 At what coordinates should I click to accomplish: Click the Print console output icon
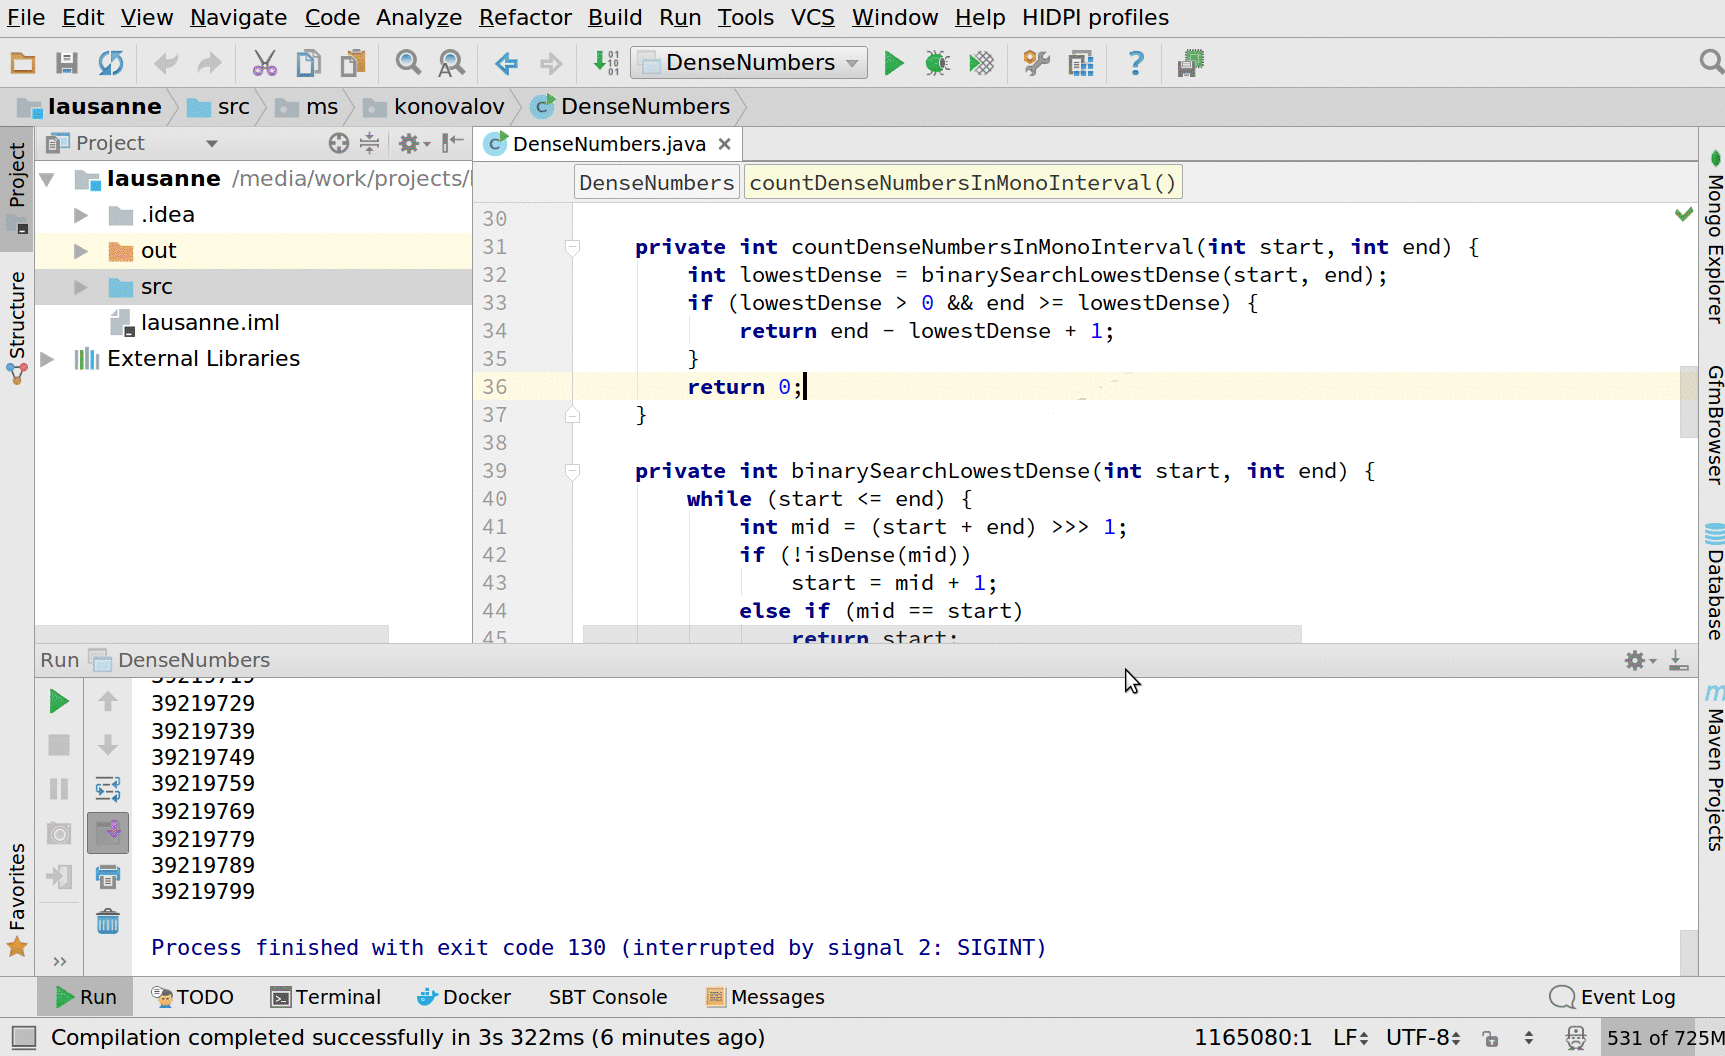108,877
